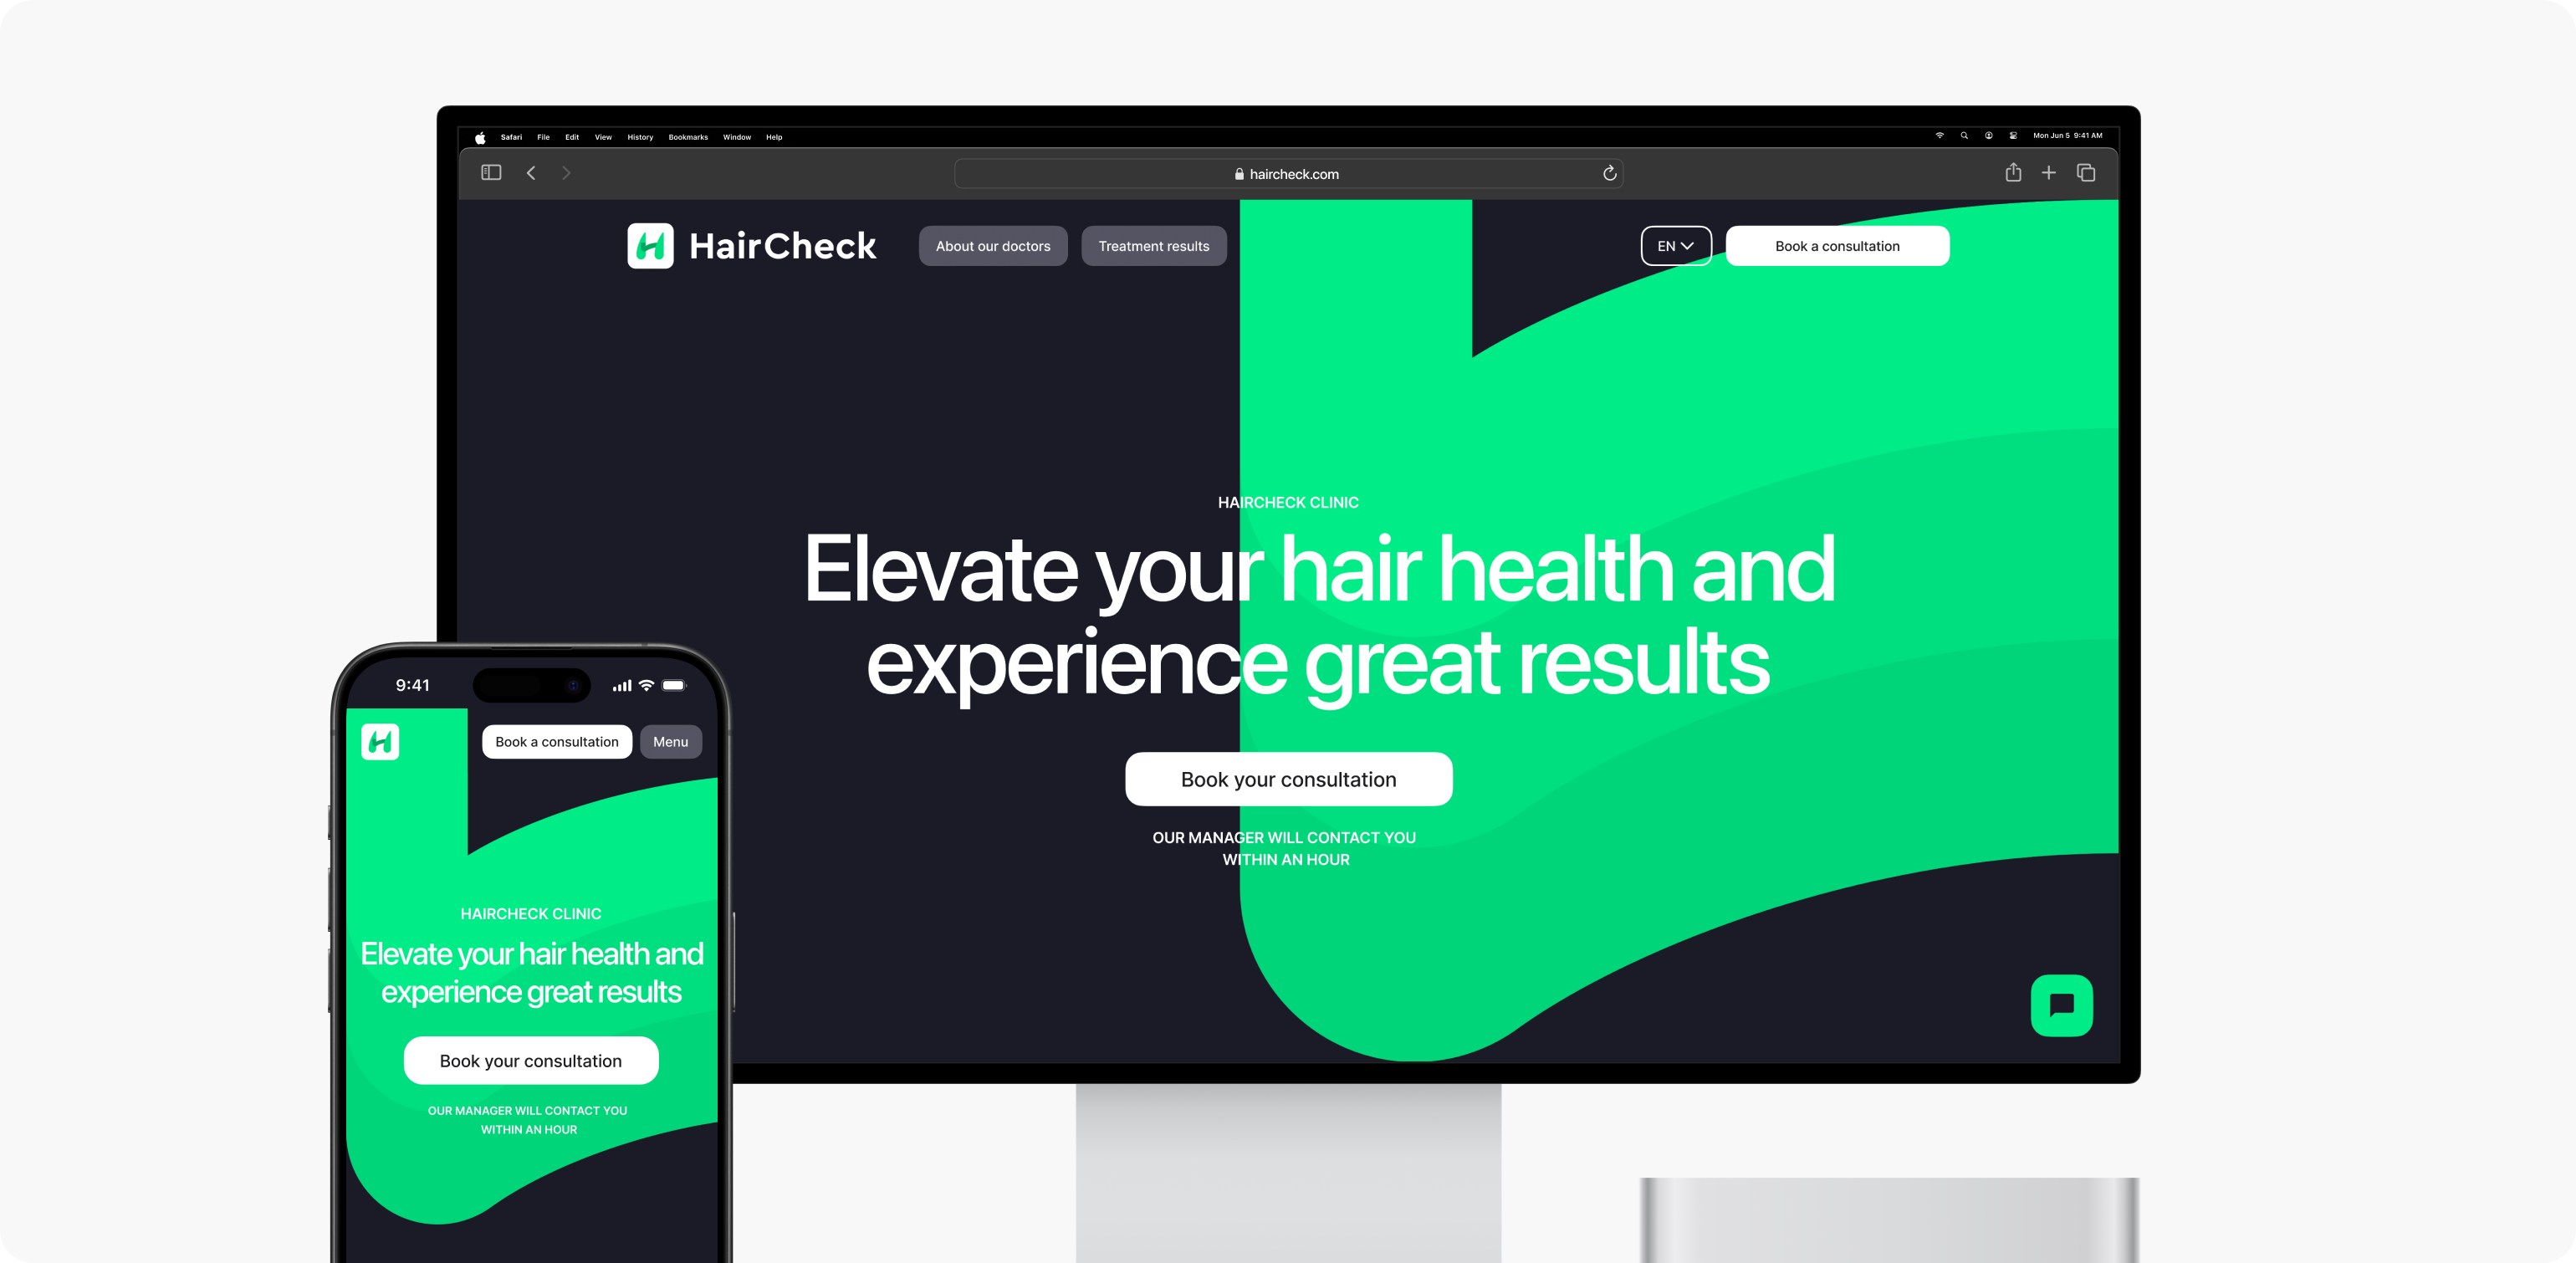Click the share icon in Safari toolbar

pyautogui.click(x=2012, y=172)
